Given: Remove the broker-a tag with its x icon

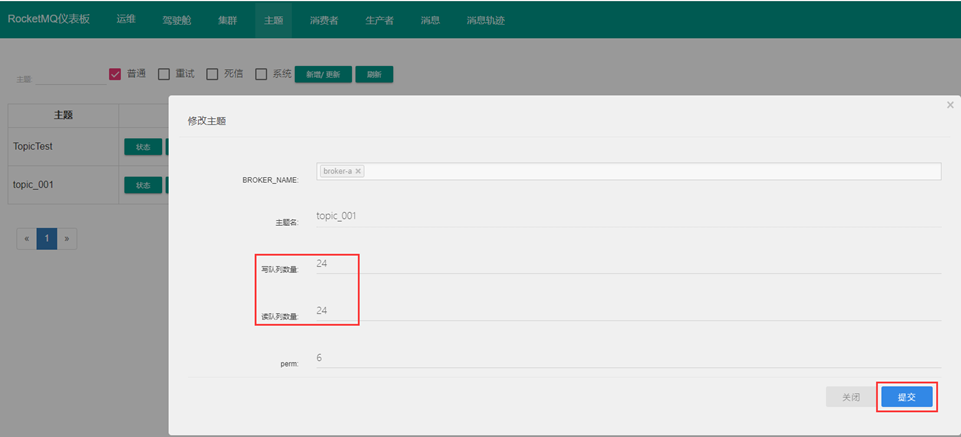Looking at the screenshot, I should tap(359, 172).
